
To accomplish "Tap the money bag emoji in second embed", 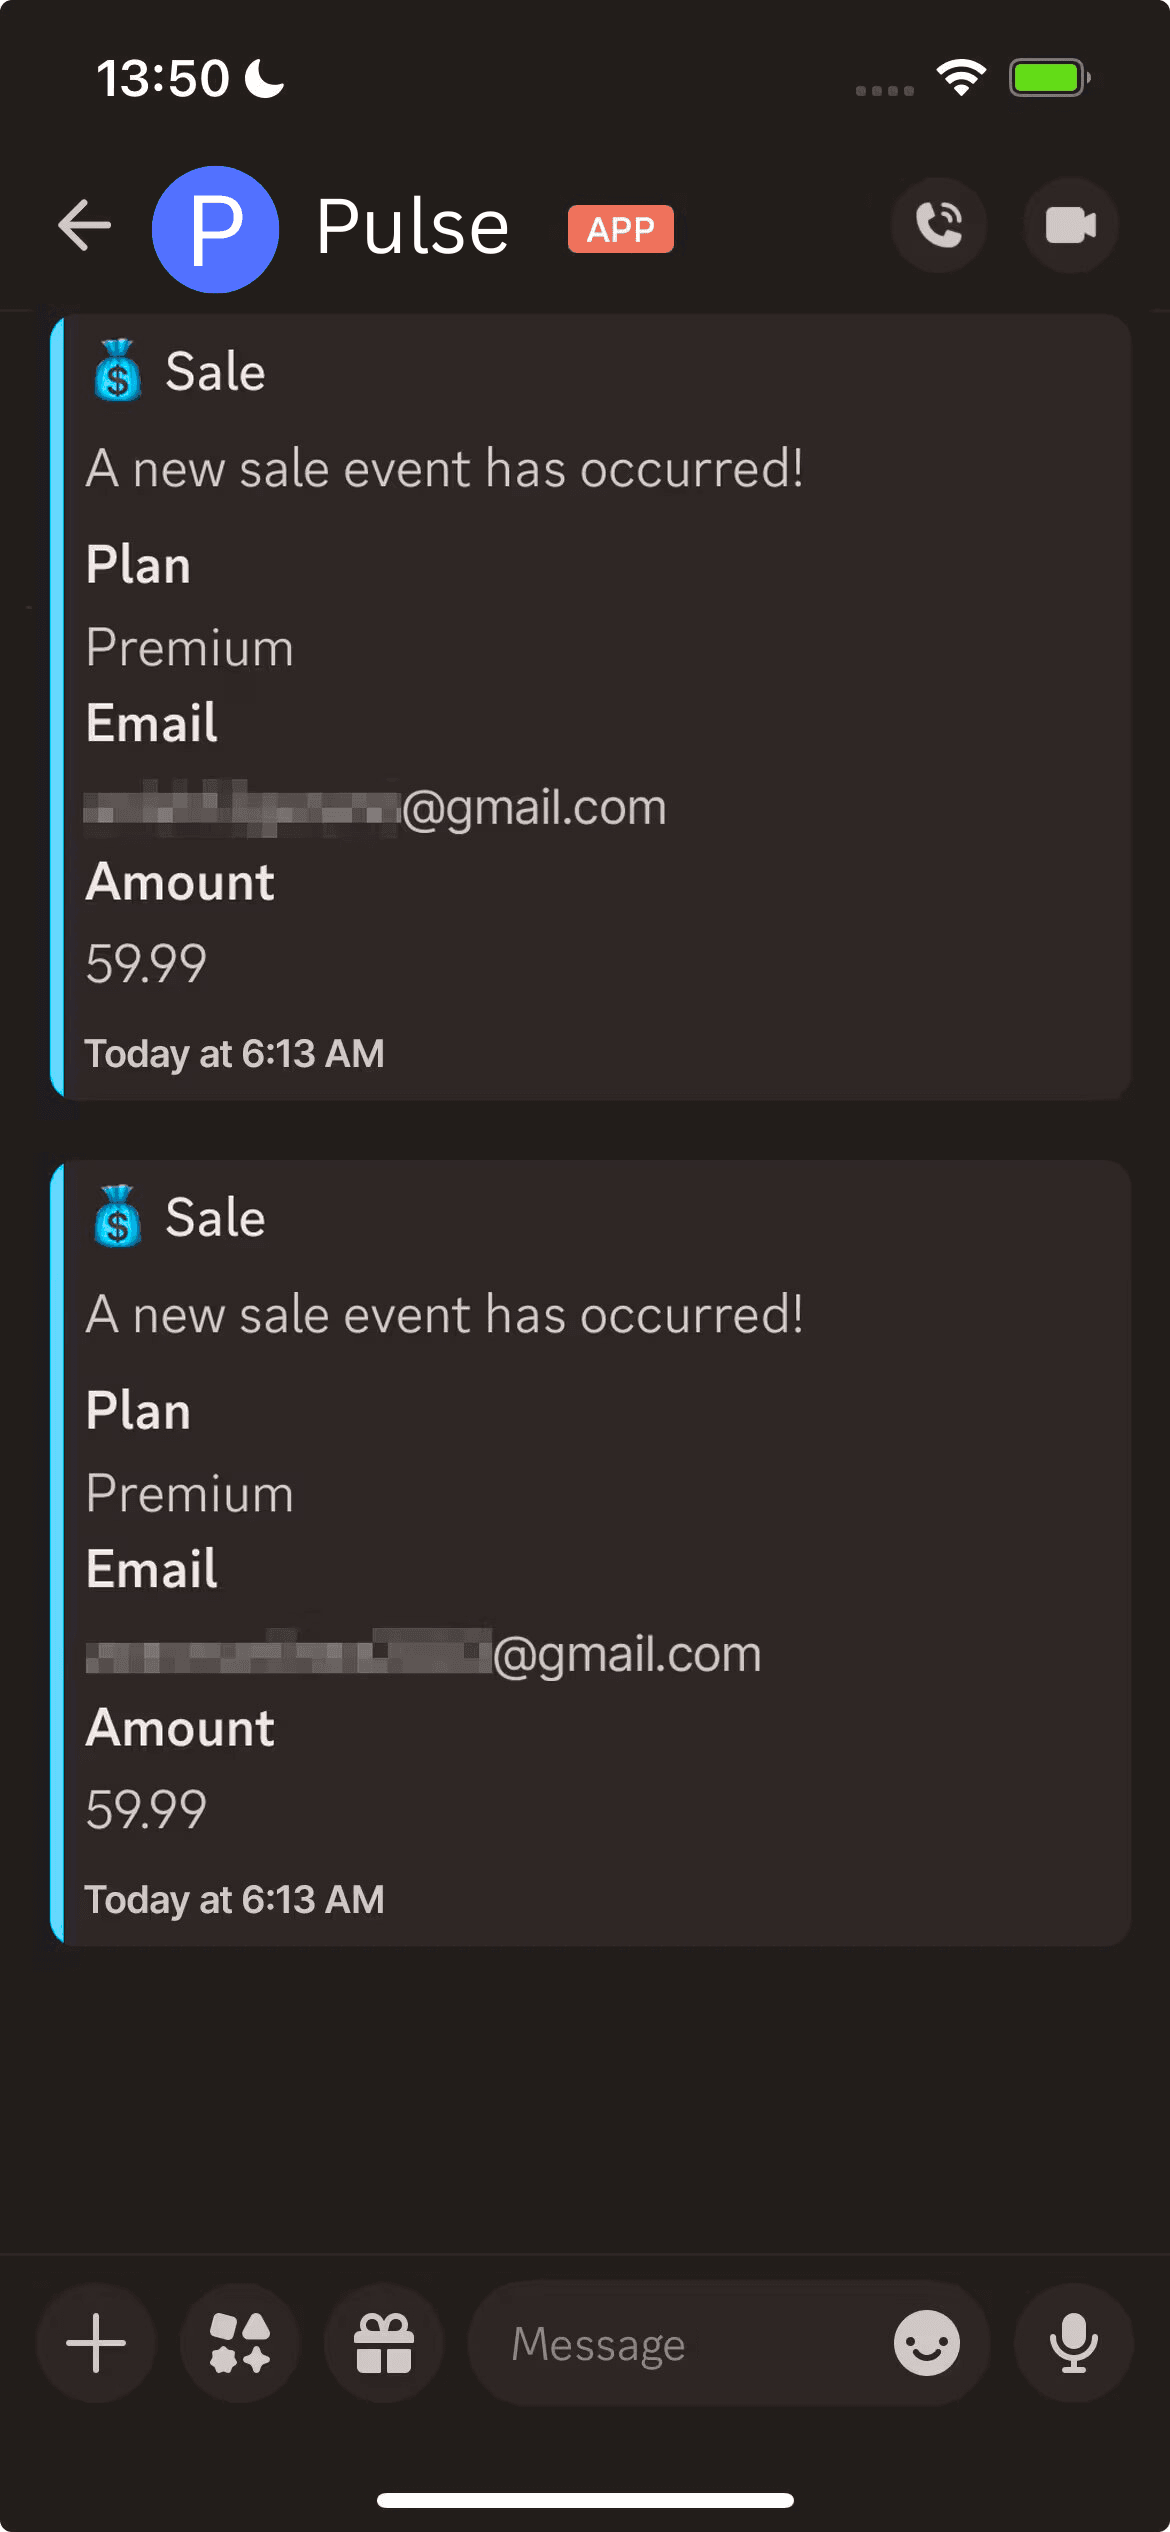I will click(117, 1216).
